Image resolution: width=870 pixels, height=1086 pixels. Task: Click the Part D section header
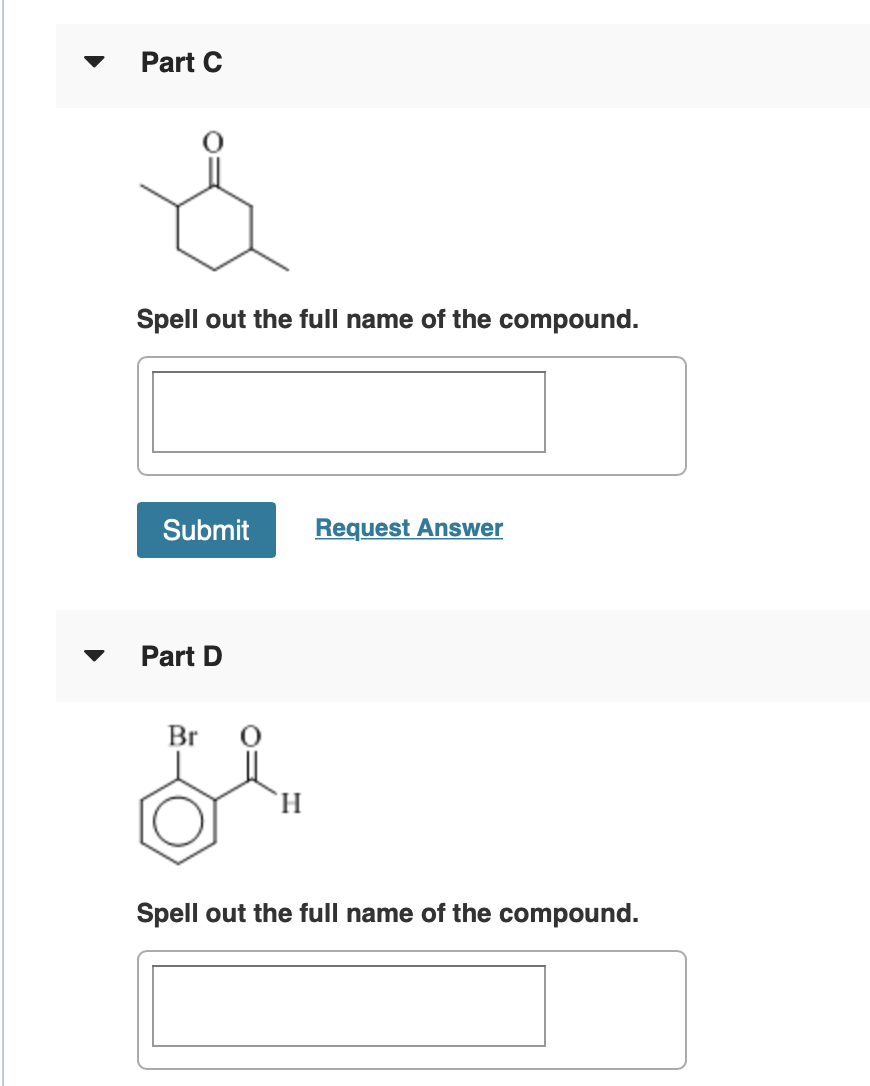pos(182,656)
